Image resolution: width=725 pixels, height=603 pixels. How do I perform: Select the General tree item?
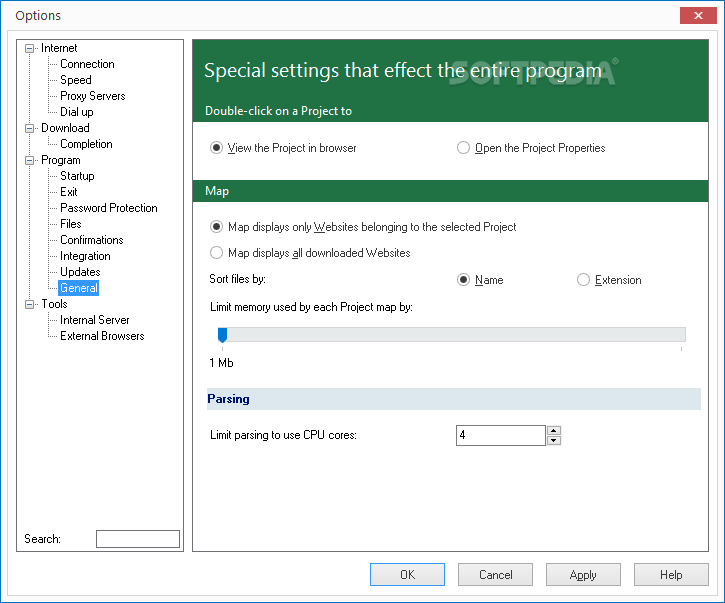(x=79, y=288)
